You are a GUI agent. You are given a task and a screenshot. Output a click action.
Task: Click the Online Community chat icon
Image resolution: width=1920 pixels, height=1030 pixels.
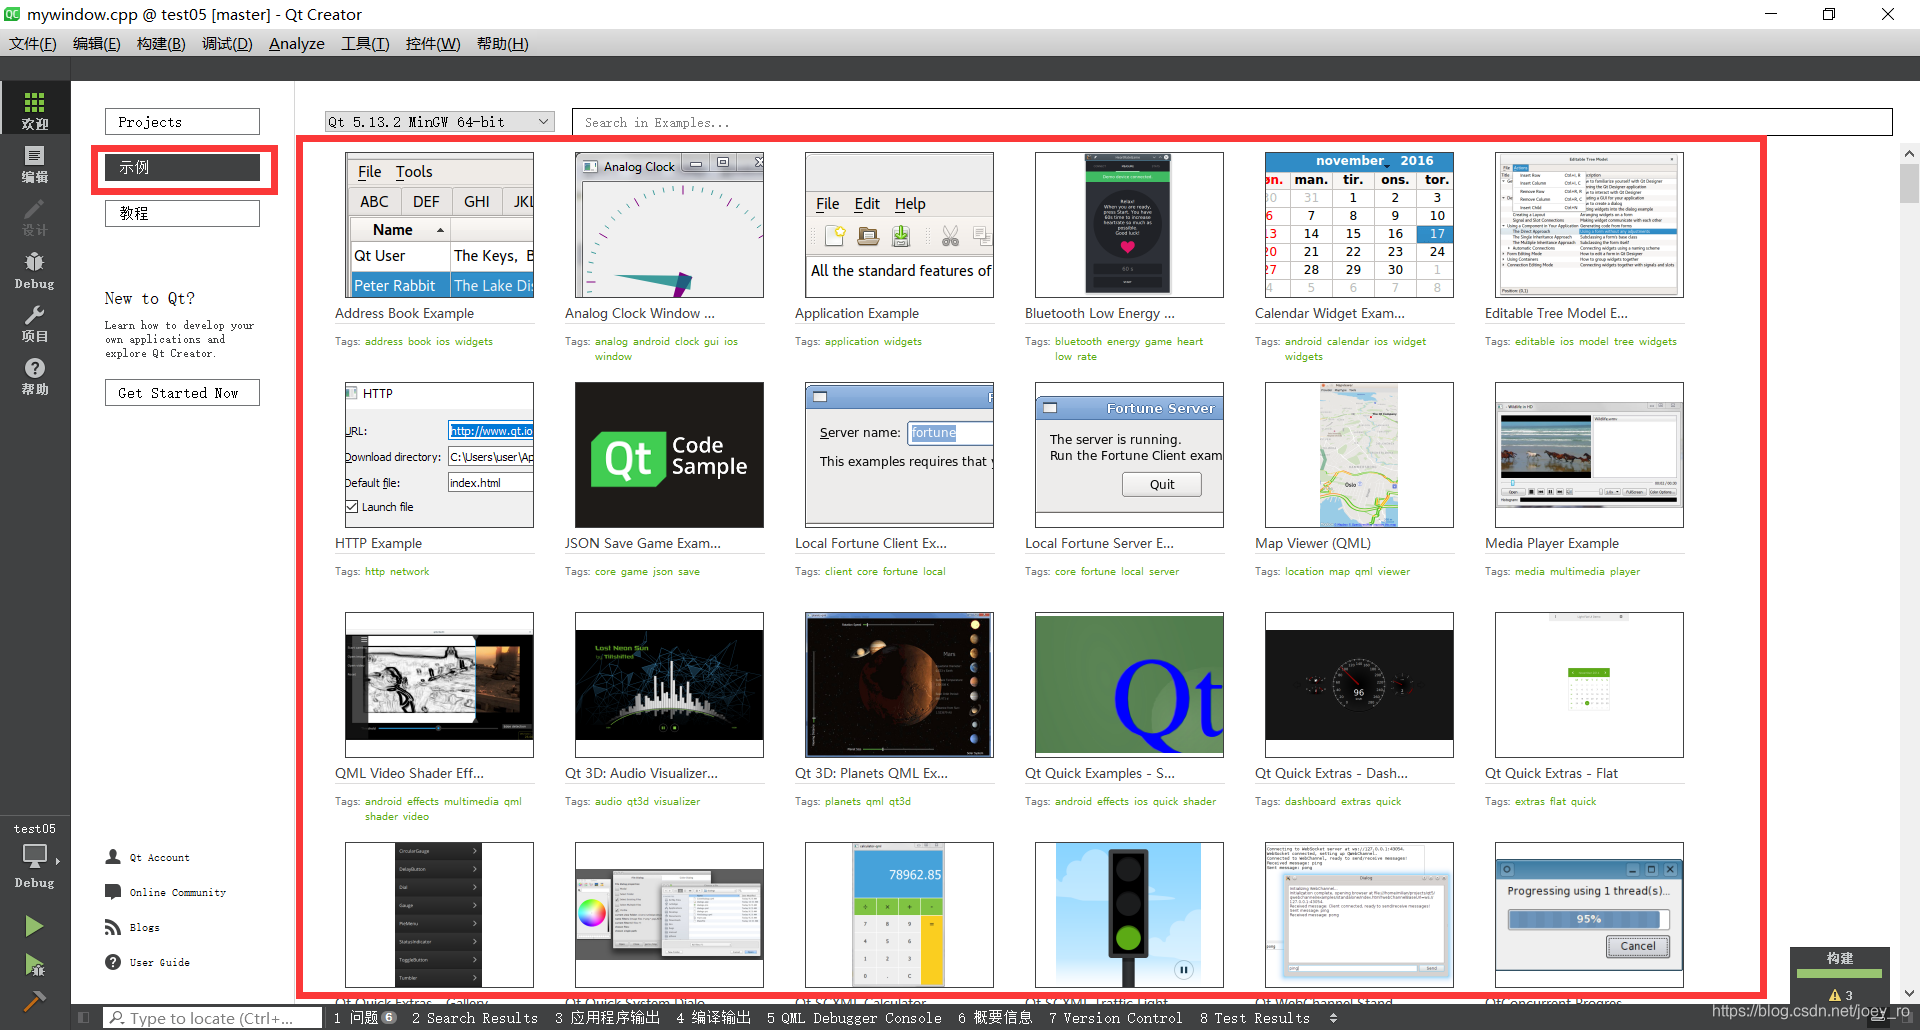[x=113, y=892]
